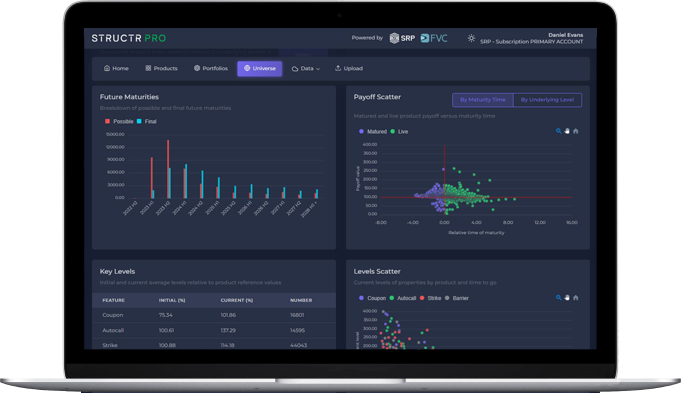The image size is (681, 393).
Task: Toggle Autocall series in Levels Scatter legend
Action: [x=403, y=298]
